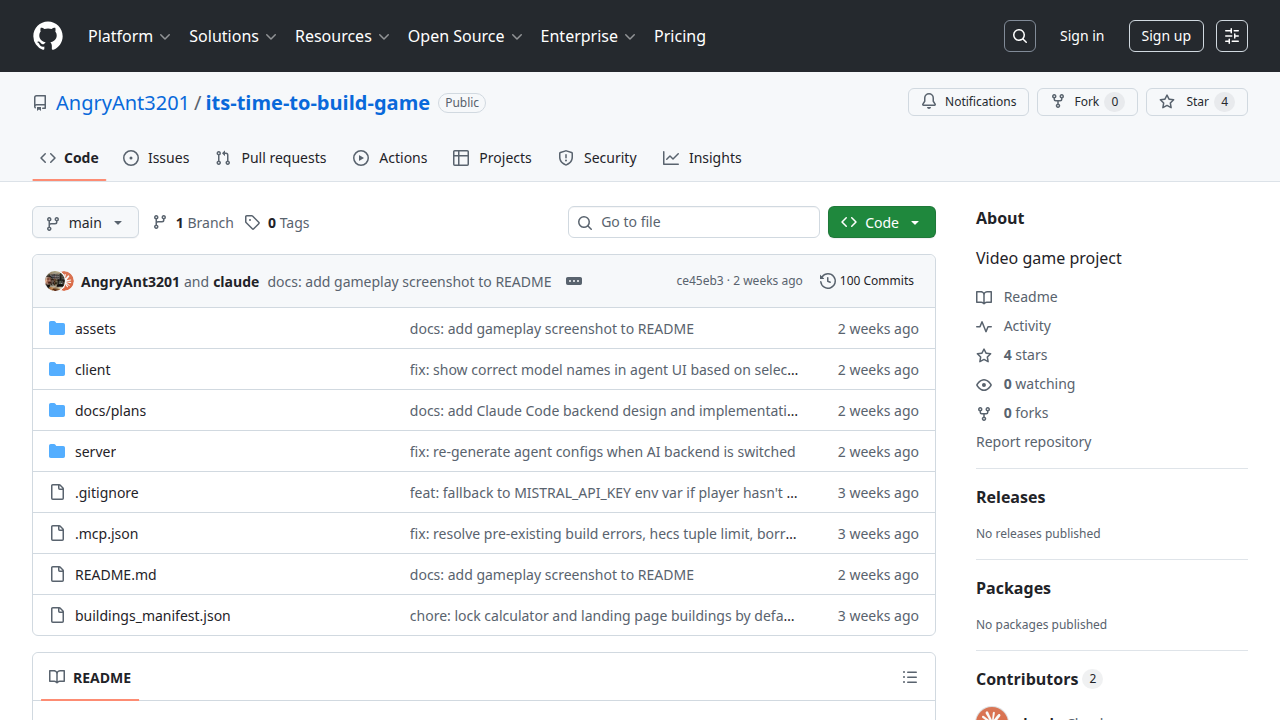Click the README.md file icon
1280x720 pixels.
[x=57, y=575]
